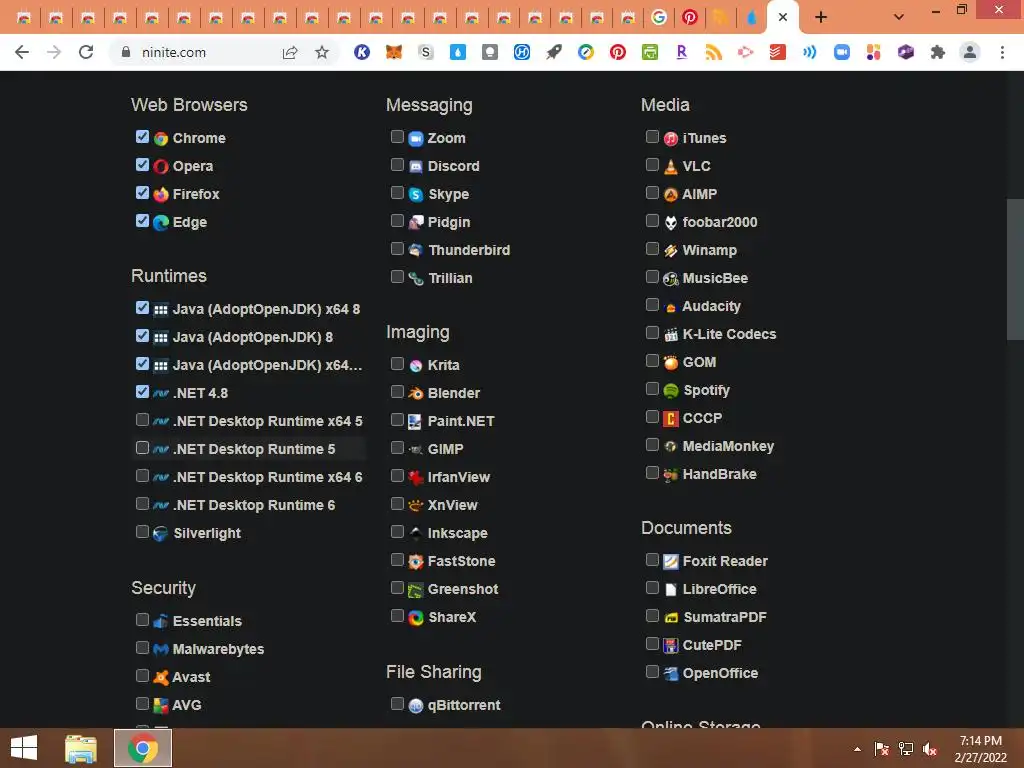Screen dimensions: 1024x768
Task: Click the iTunes icon under Media
Action: tap(671, 138)
